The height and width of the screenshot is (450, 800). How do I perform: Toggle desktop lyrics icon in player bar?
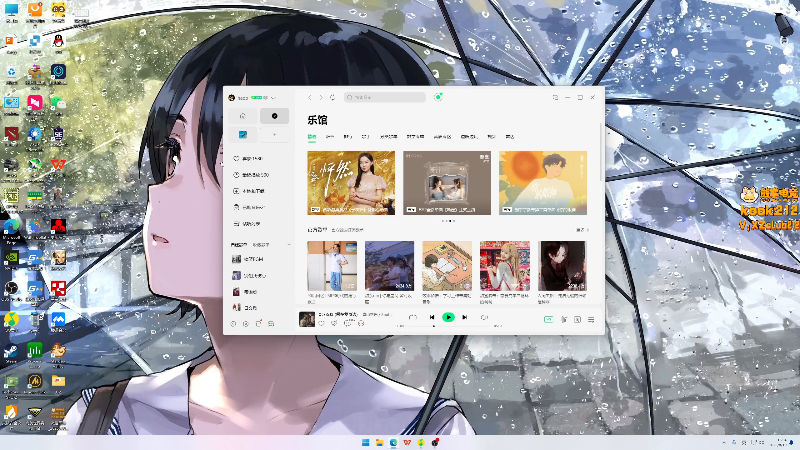click(578, 319)
